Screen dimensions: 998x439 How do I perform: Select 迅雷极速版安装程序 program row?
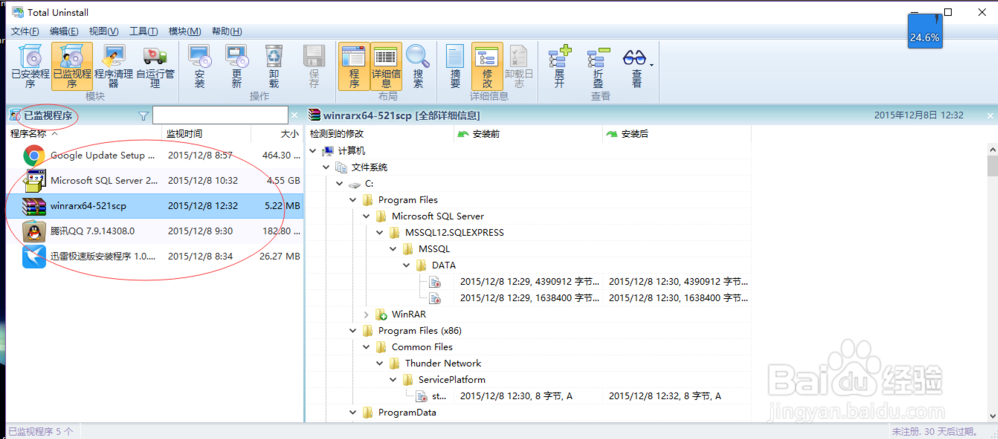pos(155,256)
